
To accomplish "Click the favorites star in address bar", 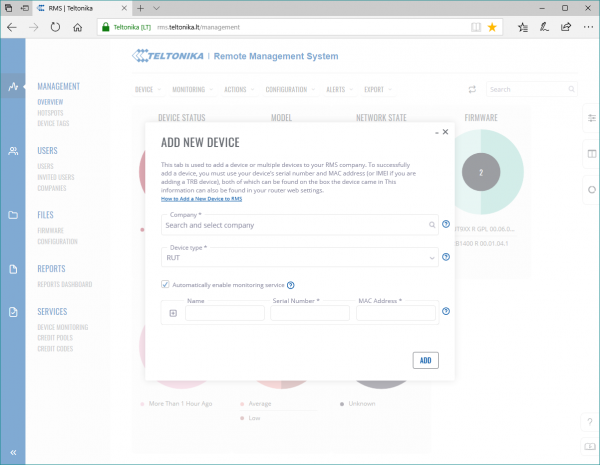I will tap(492, 27).
